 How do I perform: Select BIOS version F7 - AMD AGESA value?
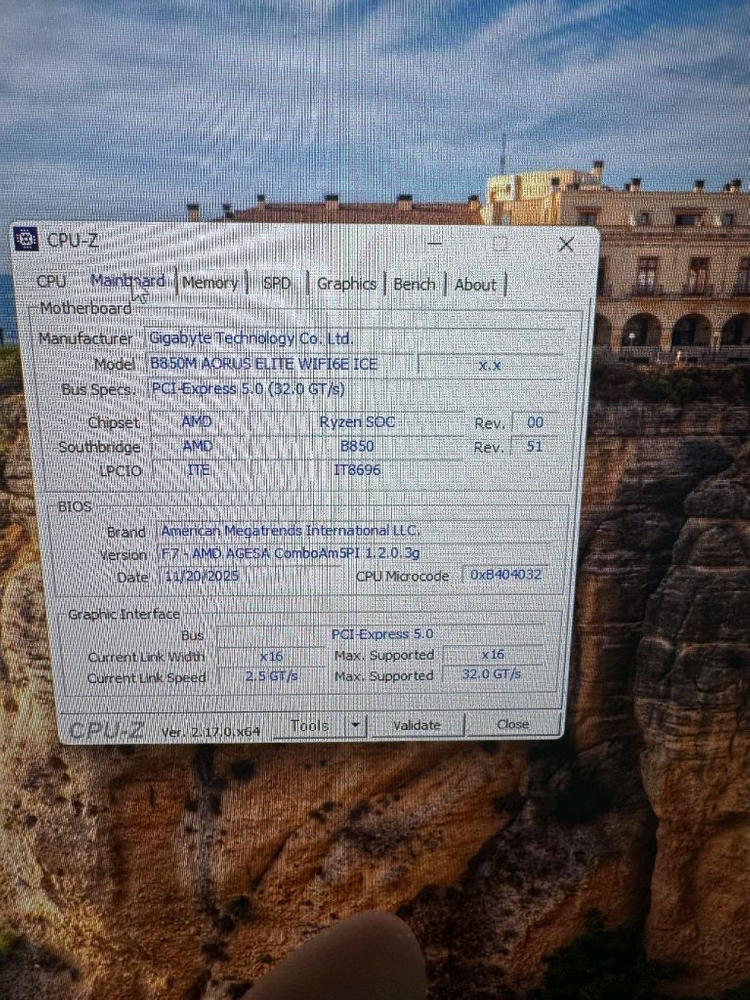pos(355,553)
